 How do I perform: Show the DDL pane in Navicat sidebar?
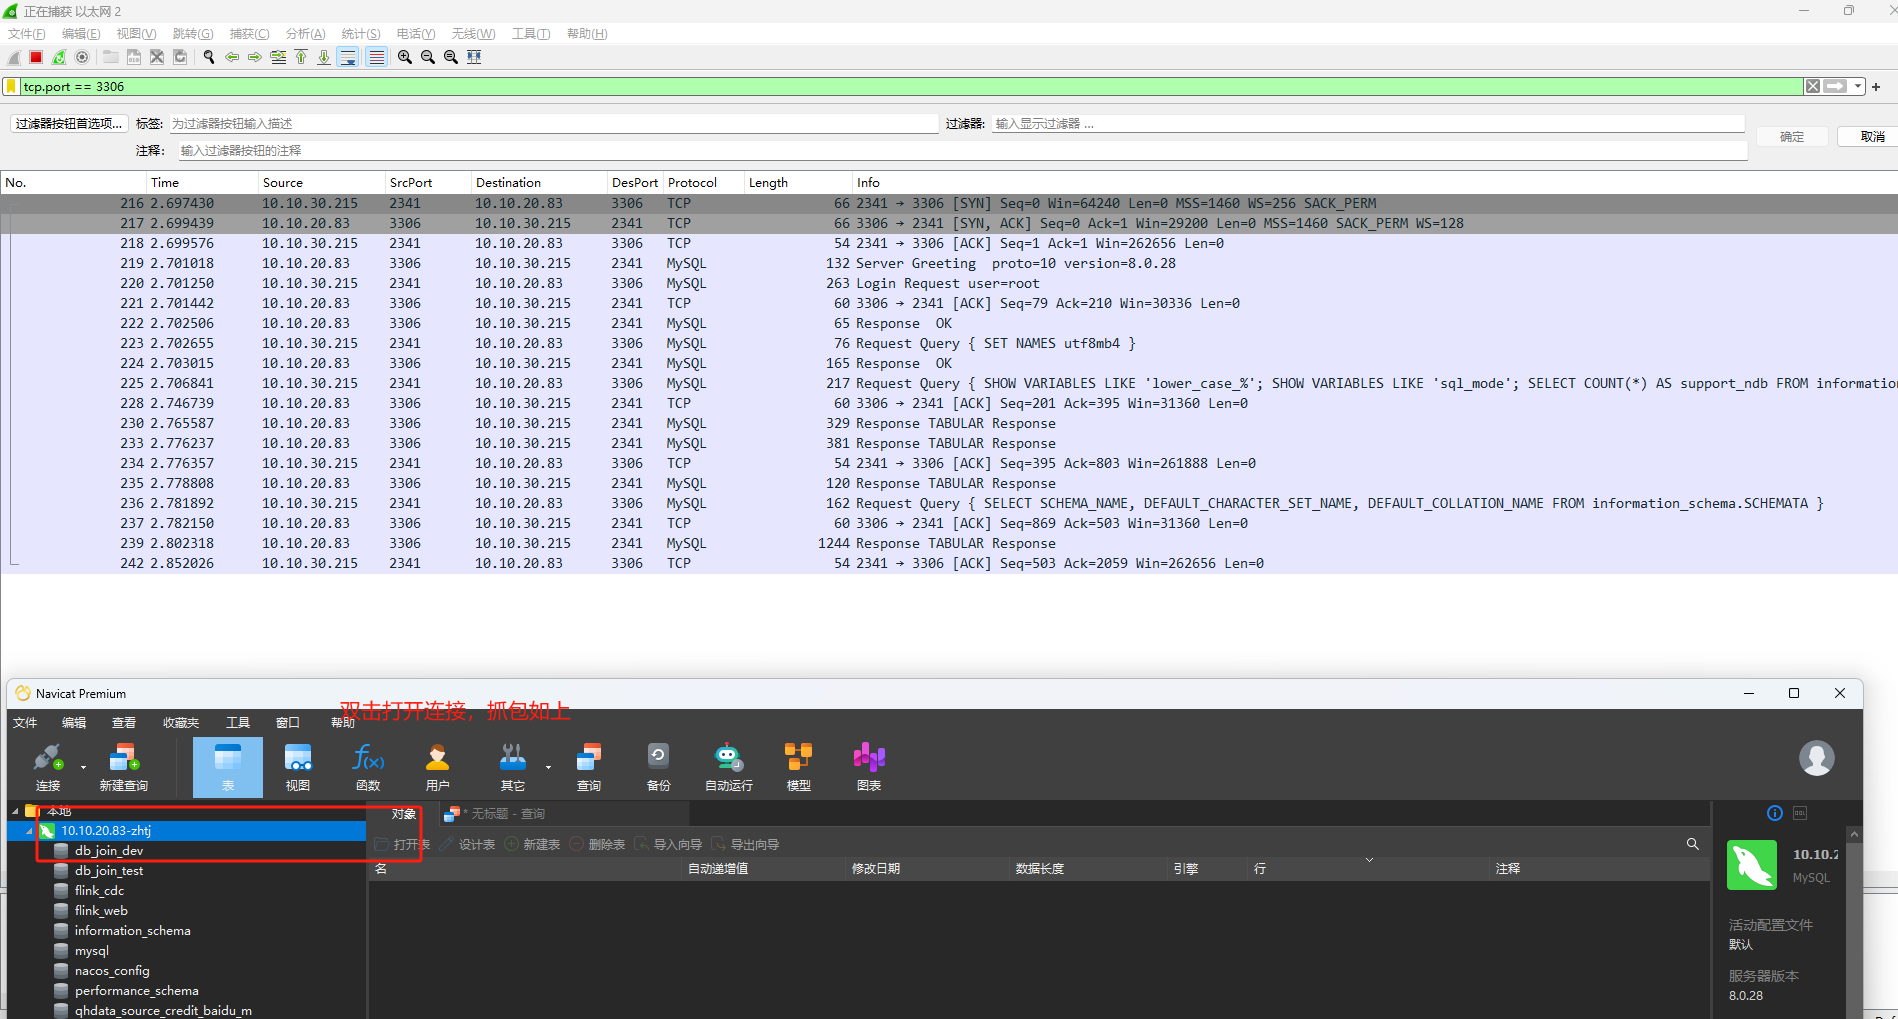(x=1799, y=813)
